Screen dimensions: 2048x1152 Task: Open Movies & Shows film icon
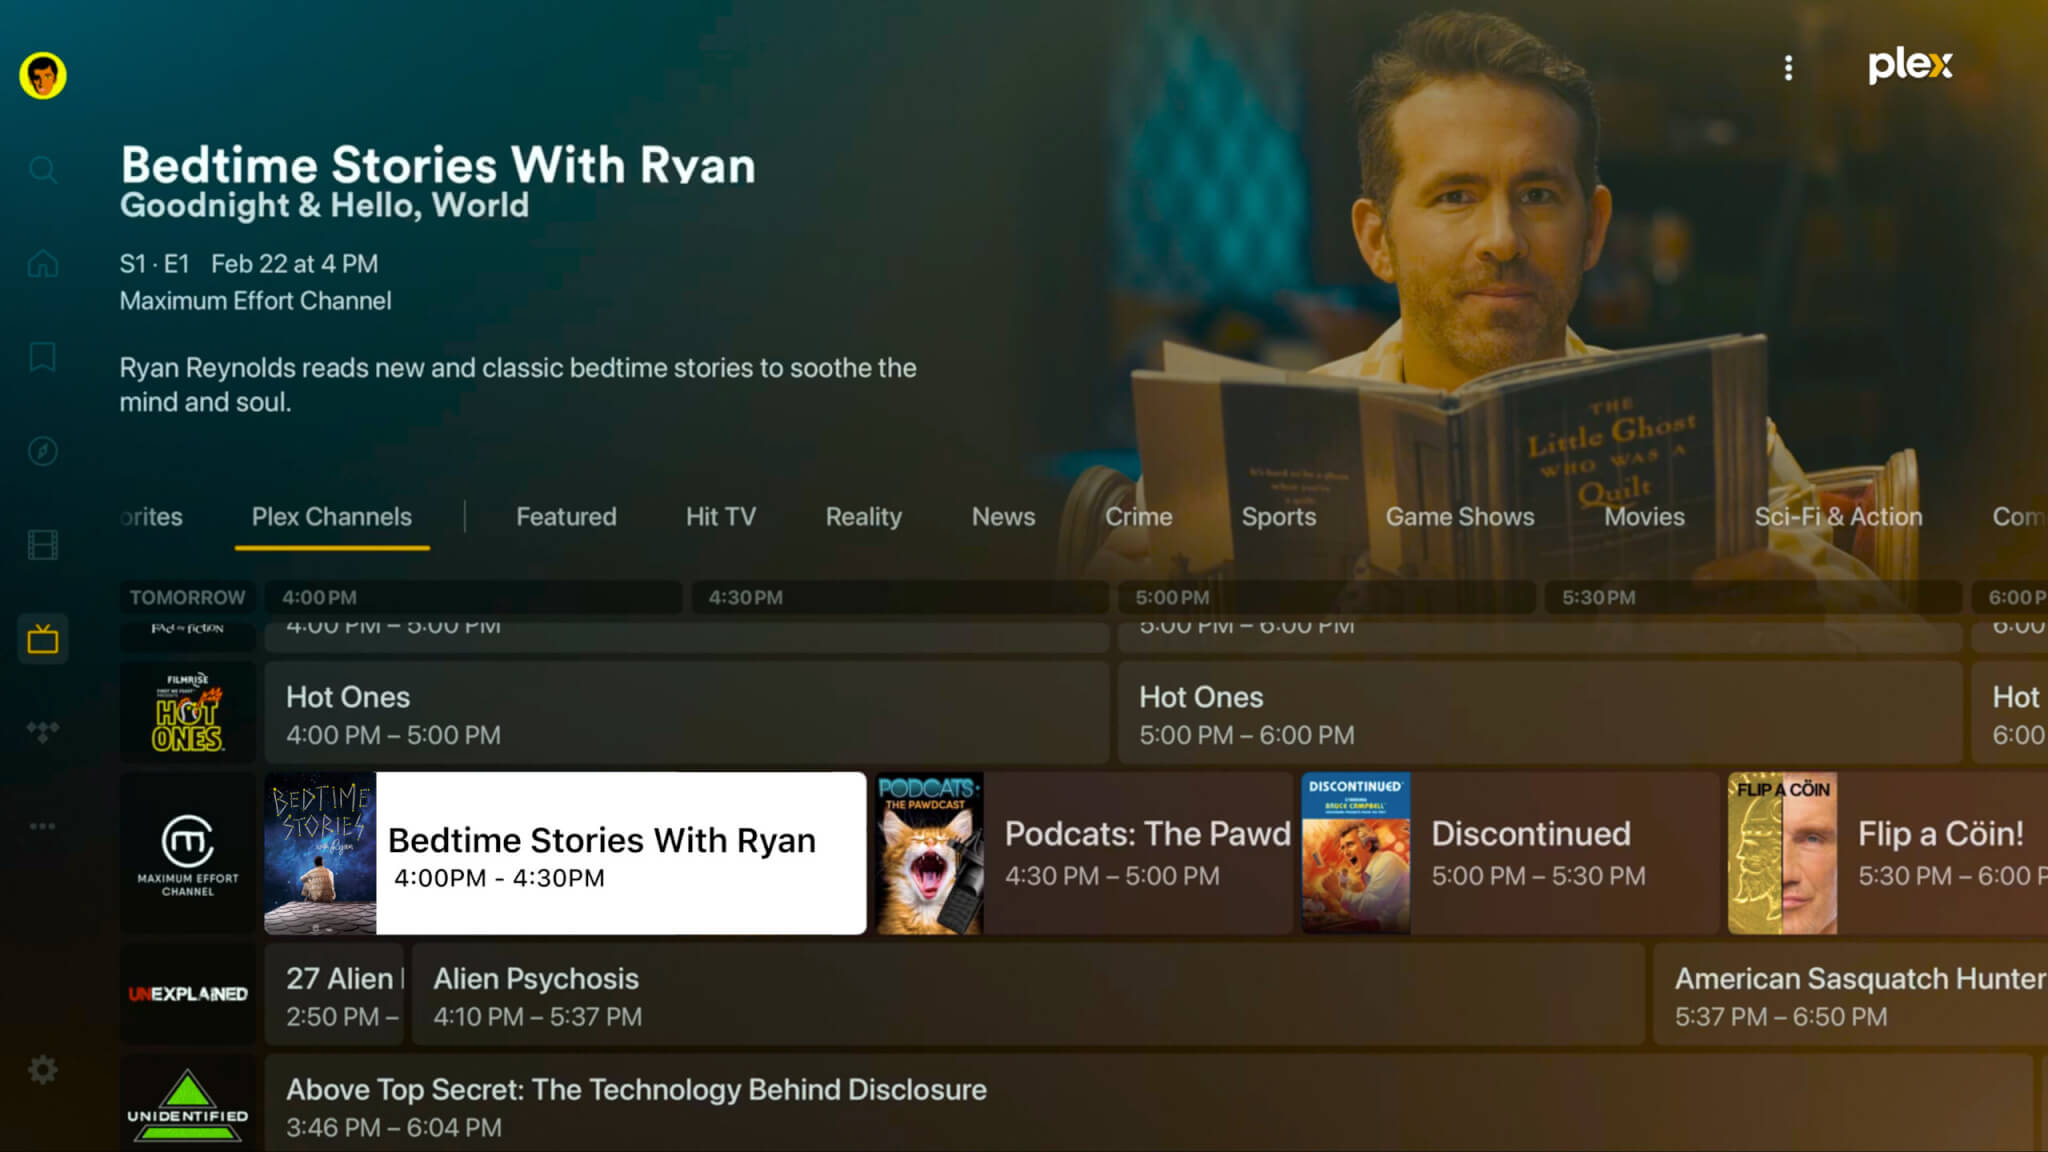pyautogui.click(x=43, y=545)
